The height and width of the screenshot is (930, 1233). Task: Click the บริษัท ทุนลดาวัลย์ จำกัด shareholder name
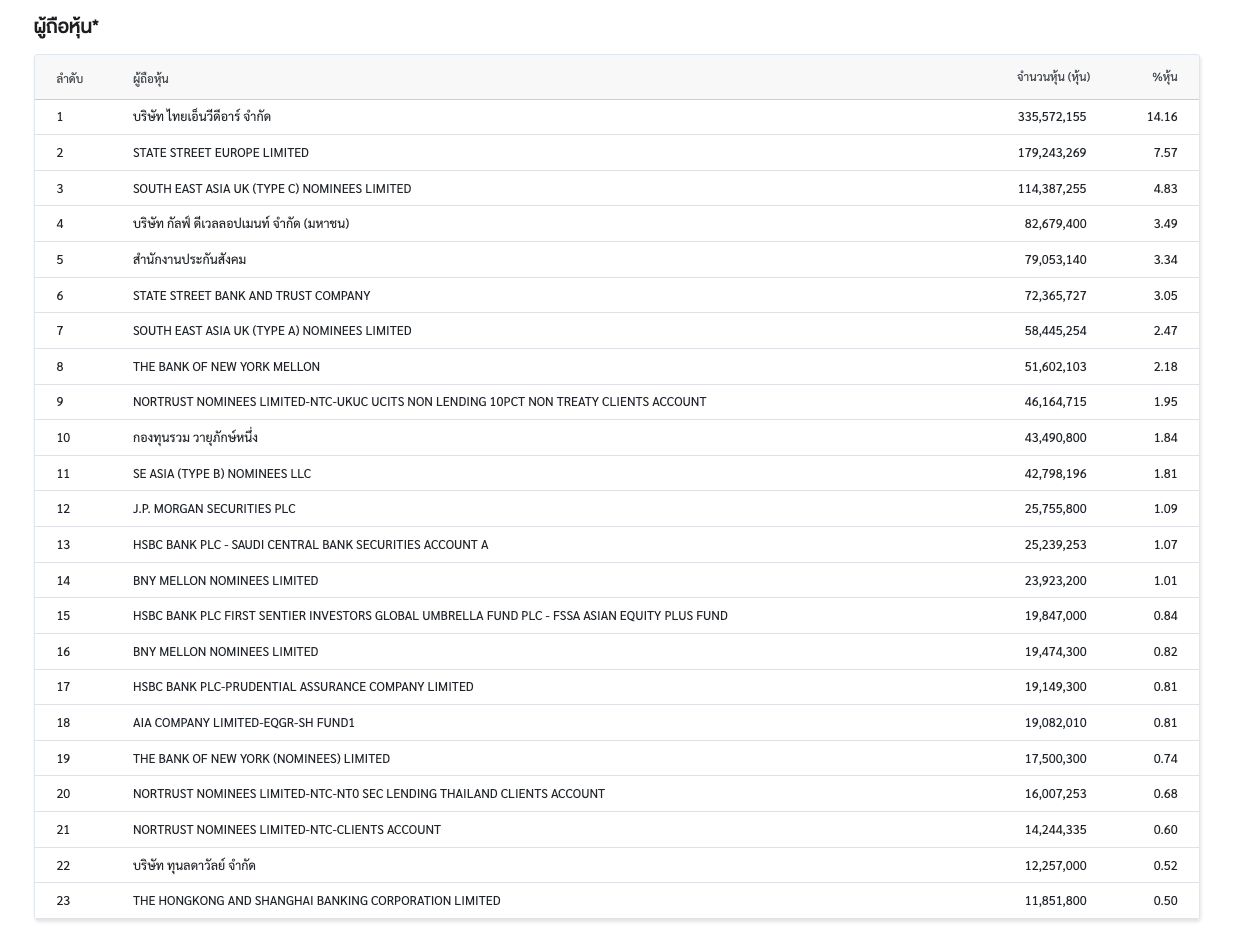click(194, 865)
